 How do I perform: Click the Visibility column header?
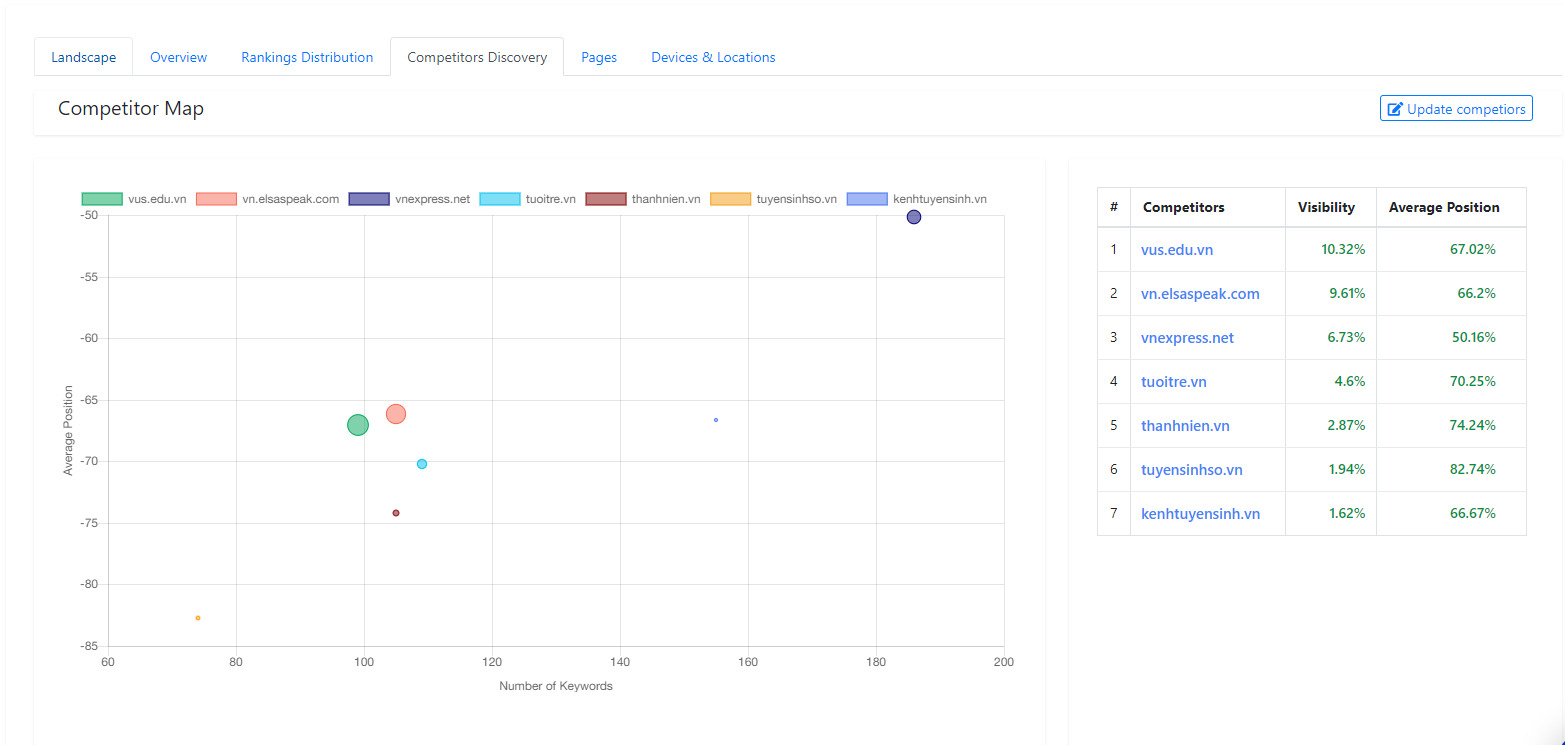coord(1326,207)
